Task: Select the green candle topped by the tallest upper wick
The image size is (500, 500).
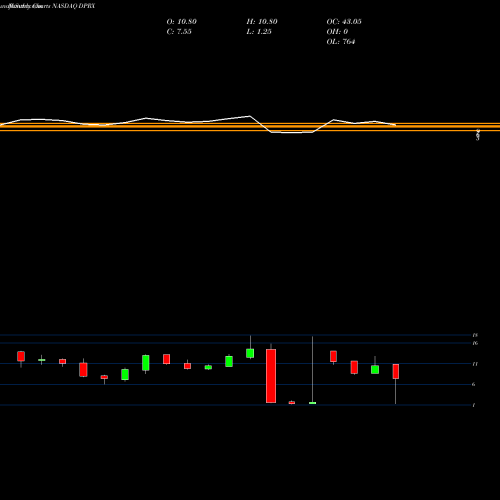Action: [x=313, y=403]
